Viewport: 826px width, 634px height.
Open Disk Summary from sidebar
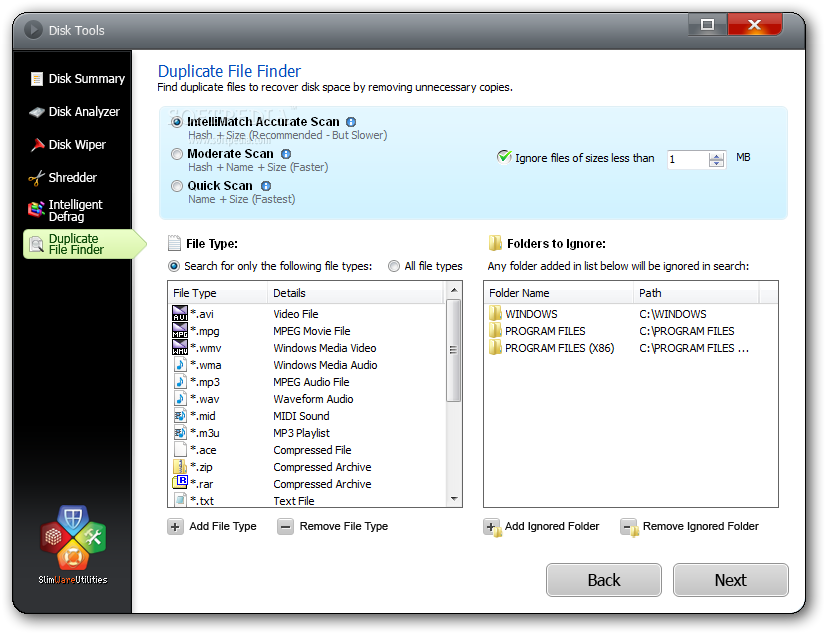(77, 78)
